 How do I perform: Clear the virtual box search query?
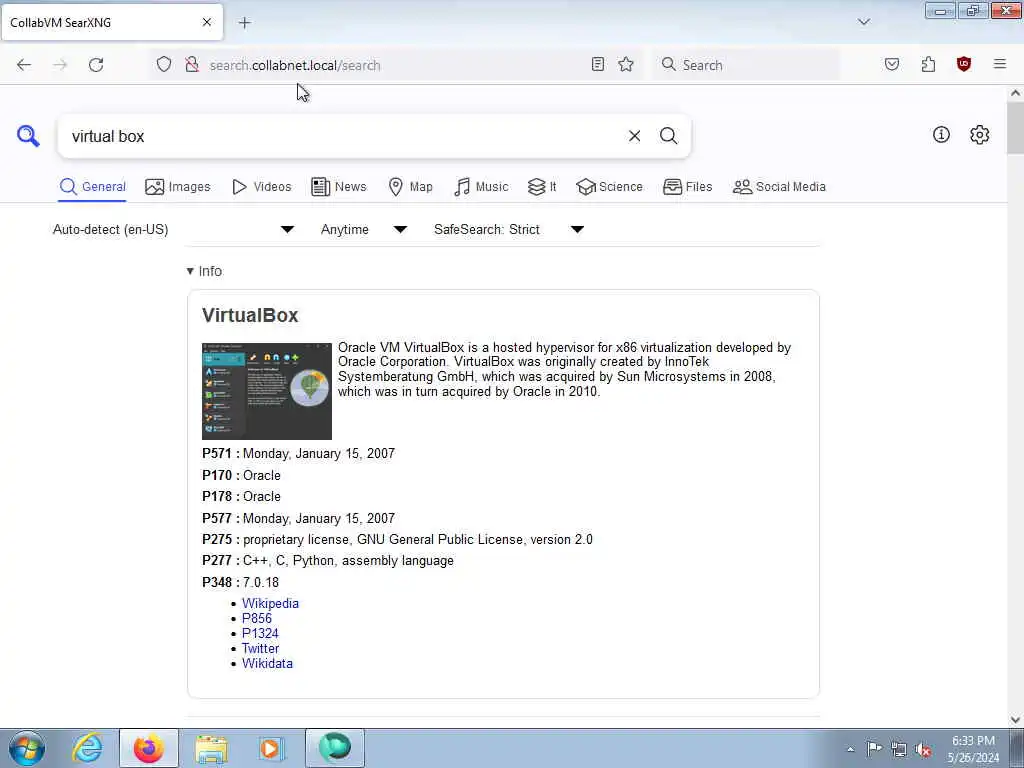[x=634, y=136]
